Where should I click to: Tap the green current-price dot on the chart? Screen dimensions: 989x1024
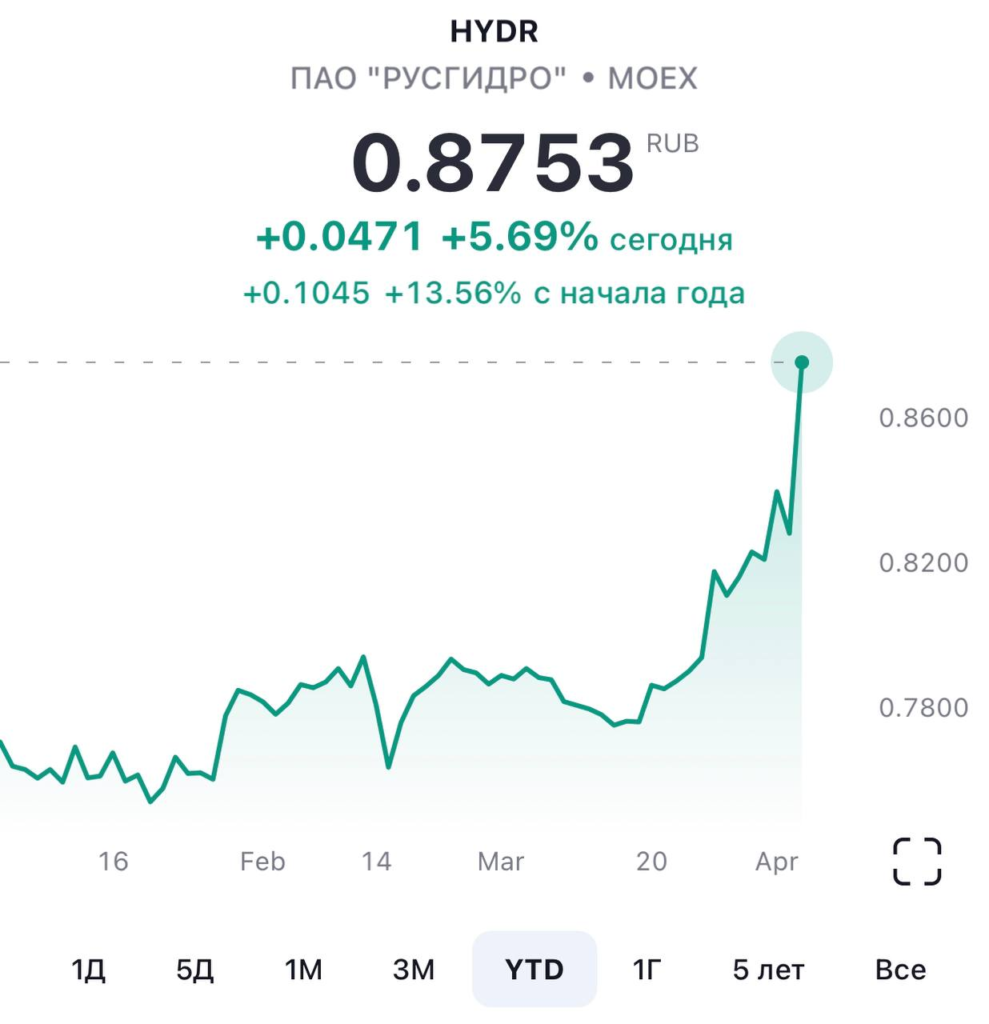pos(801,362)
